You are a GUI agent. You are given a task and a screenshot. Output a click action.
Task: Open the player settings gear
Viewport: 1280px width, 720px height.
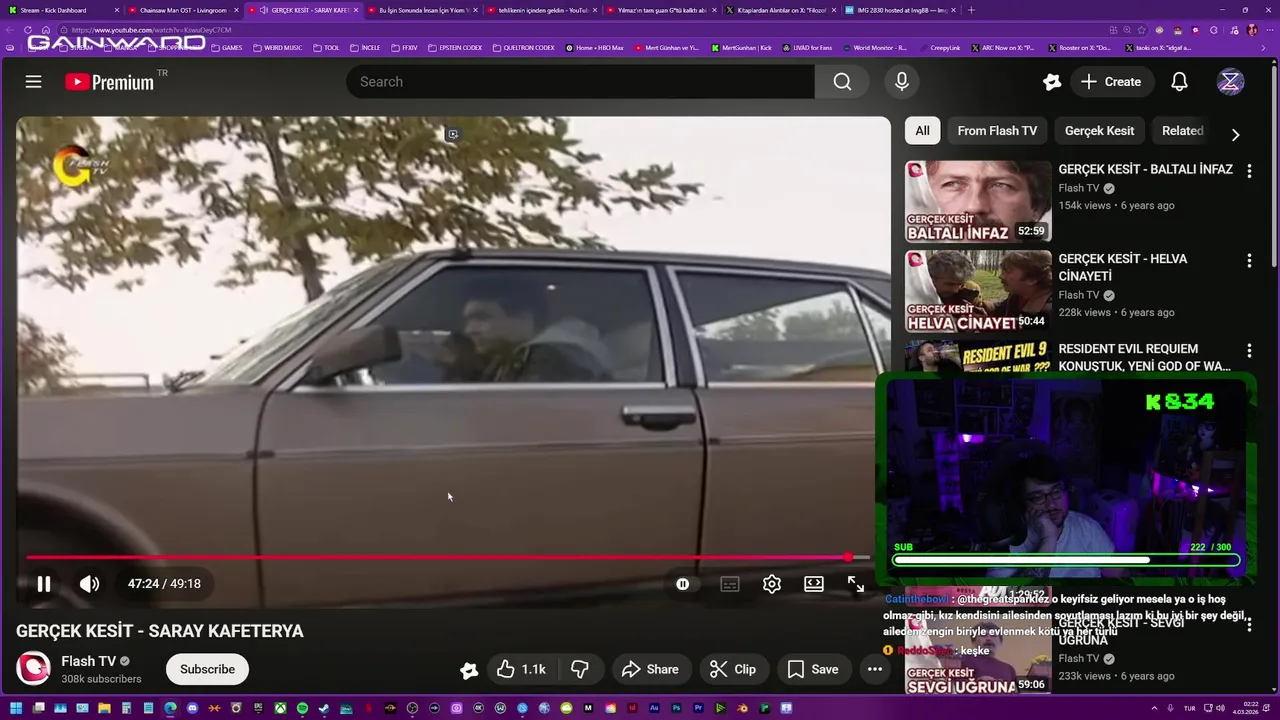tap(771, 584)
